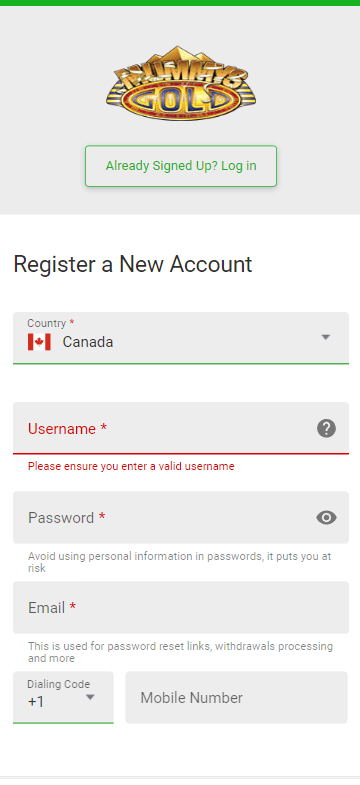Focus the Password input field
This screenshot has width=360, height=785.
click(181, 517)
